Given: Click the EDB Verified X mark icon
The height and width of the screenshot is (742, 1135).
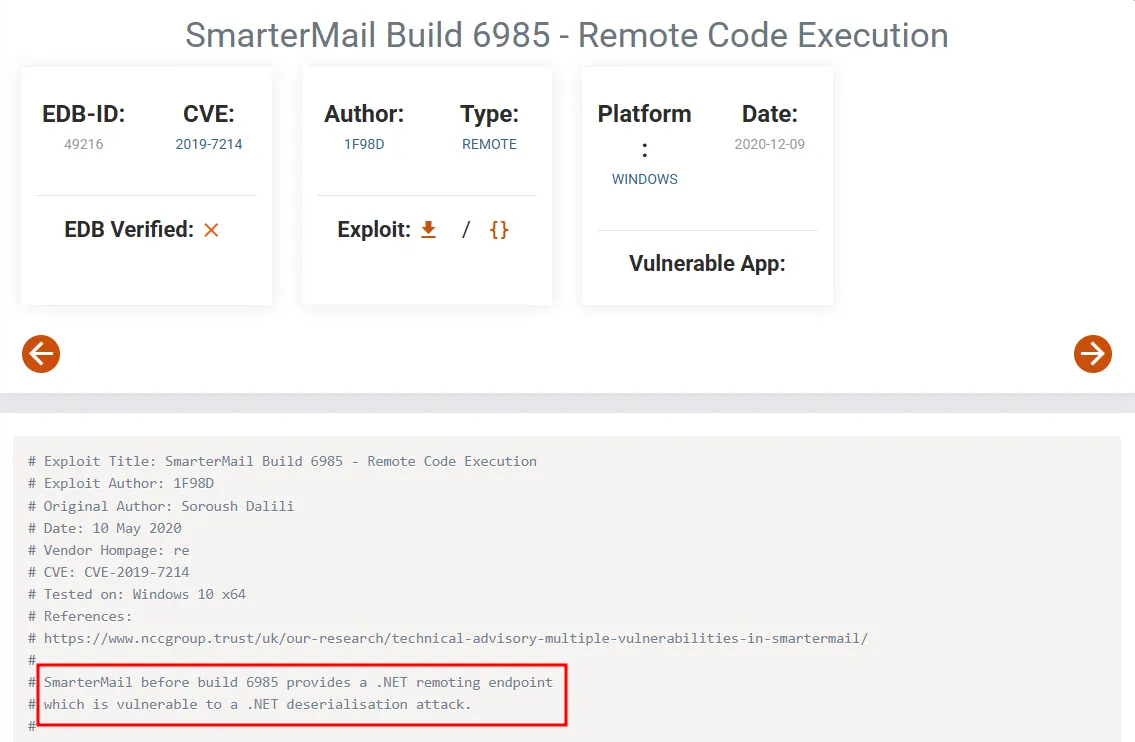Looking at the screenshot, I should [x=211, y=230].
